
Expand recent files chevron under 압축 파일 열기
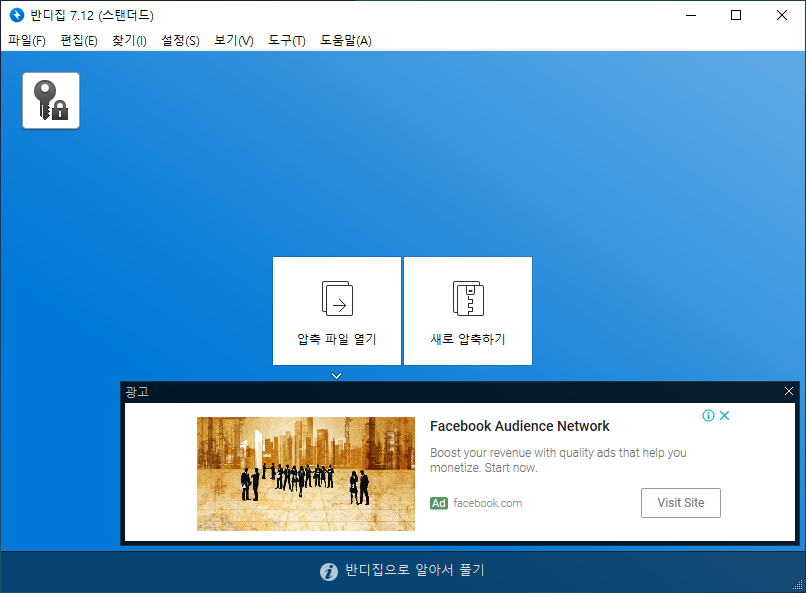pos(337,376)
